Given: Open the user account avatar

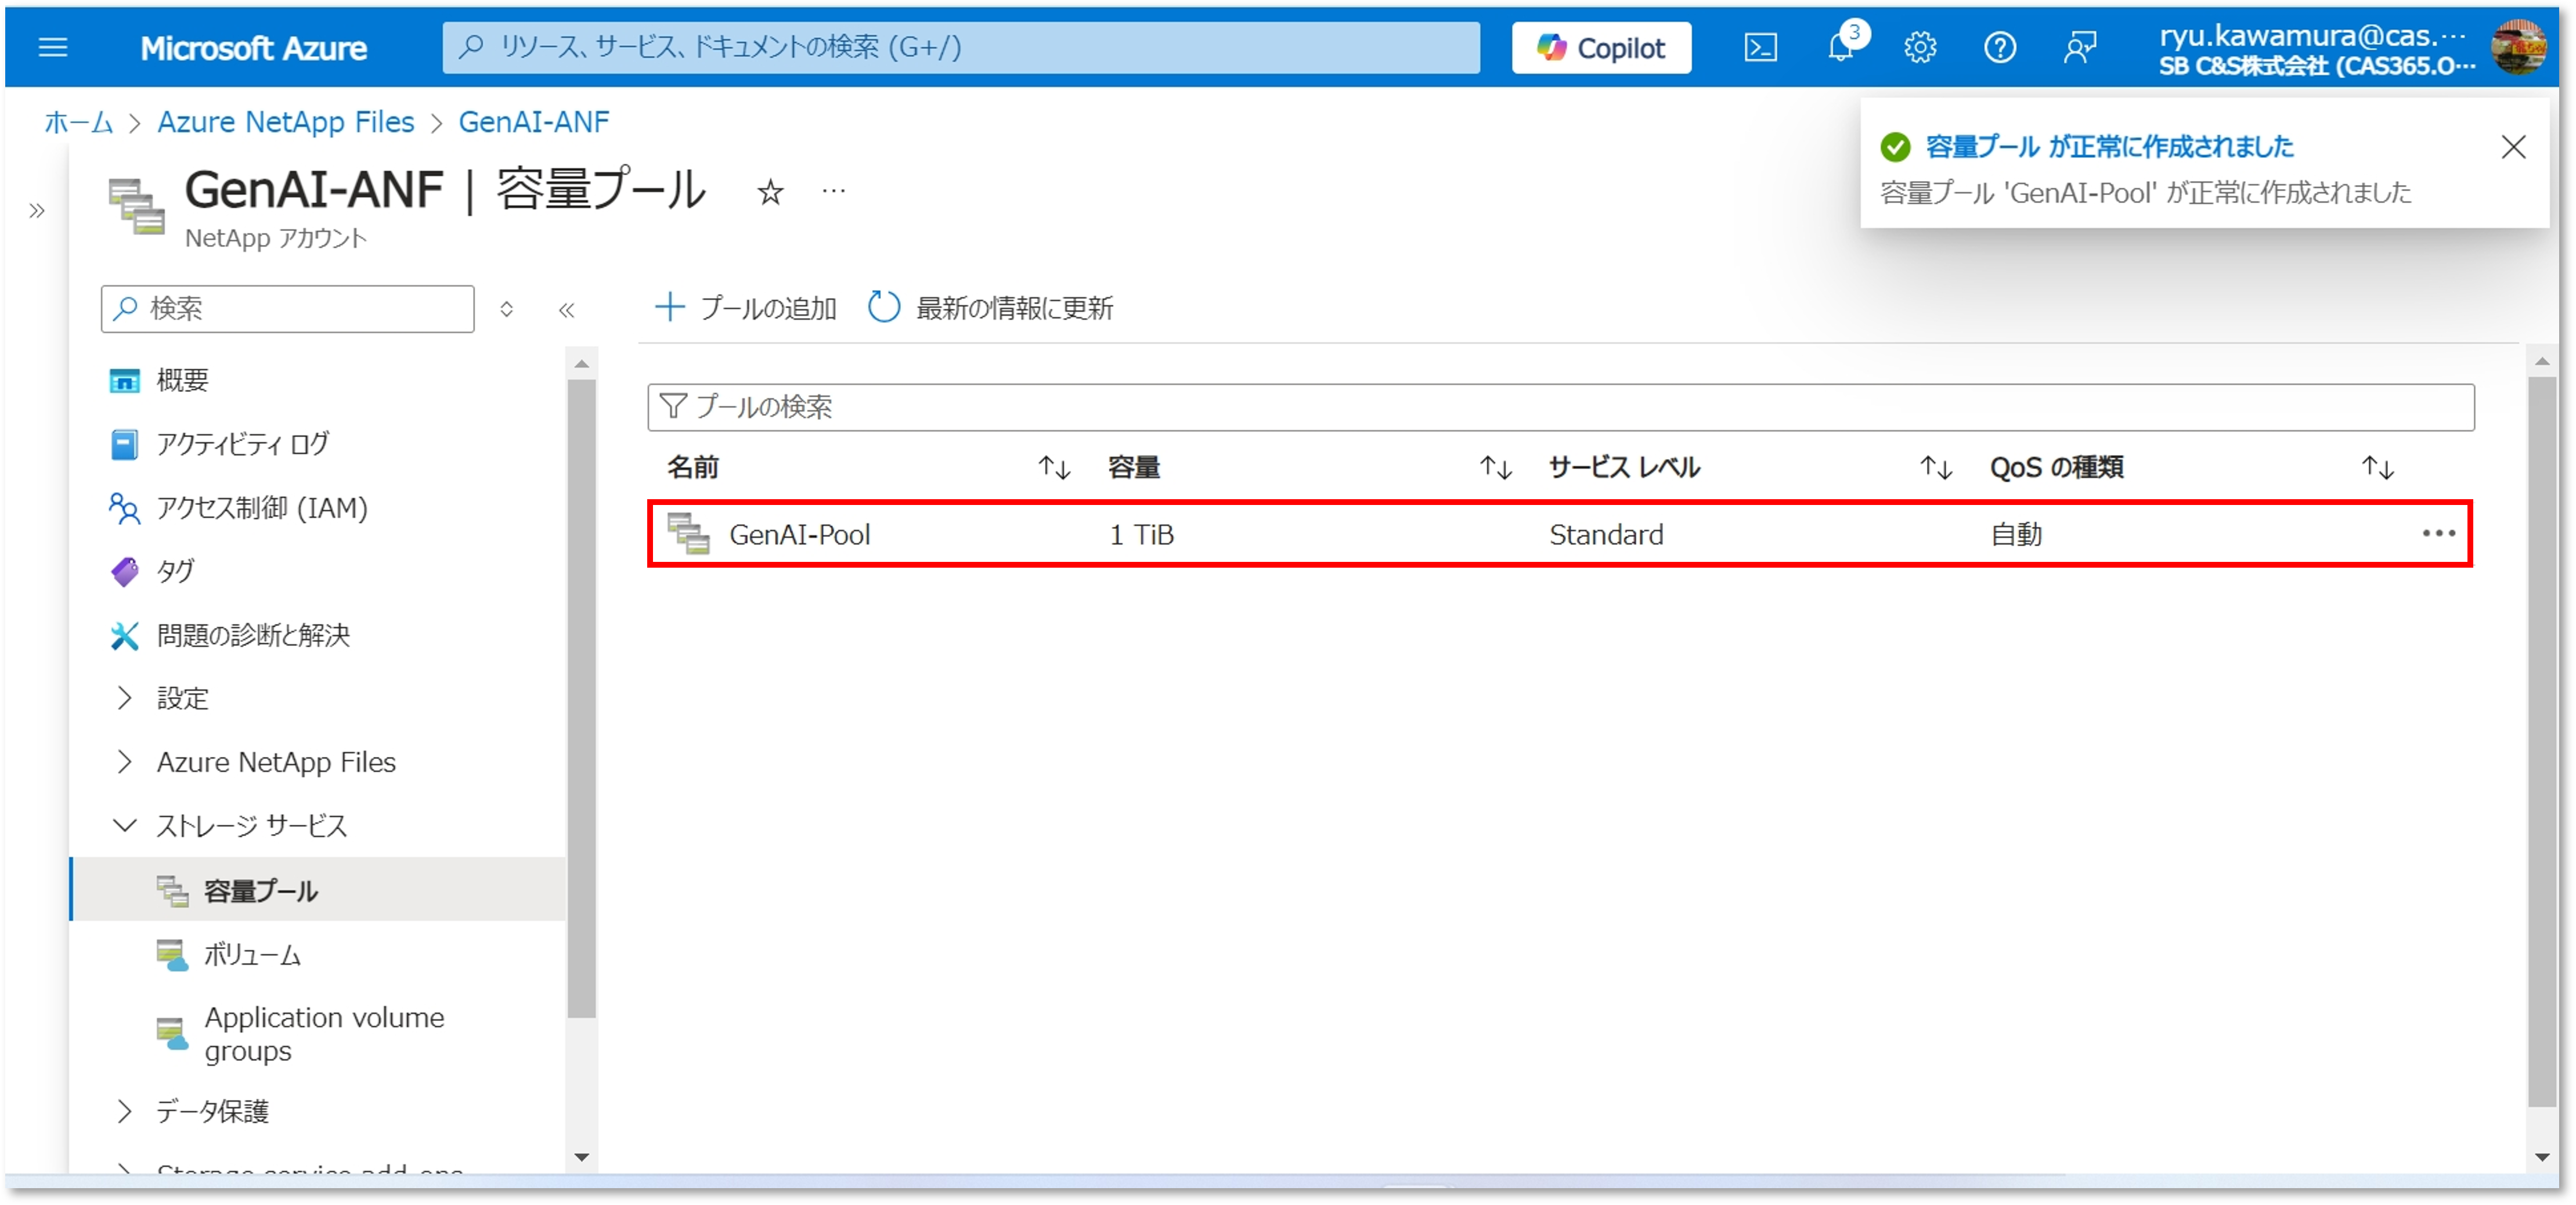Looking at the screenshot, I should point(2517,47).
